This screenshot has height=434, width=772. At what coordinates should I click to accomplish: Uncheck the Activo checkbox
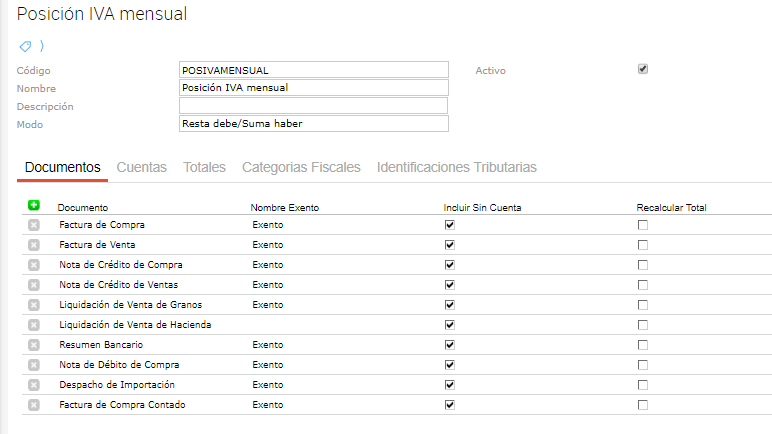[x=643, y=69]
